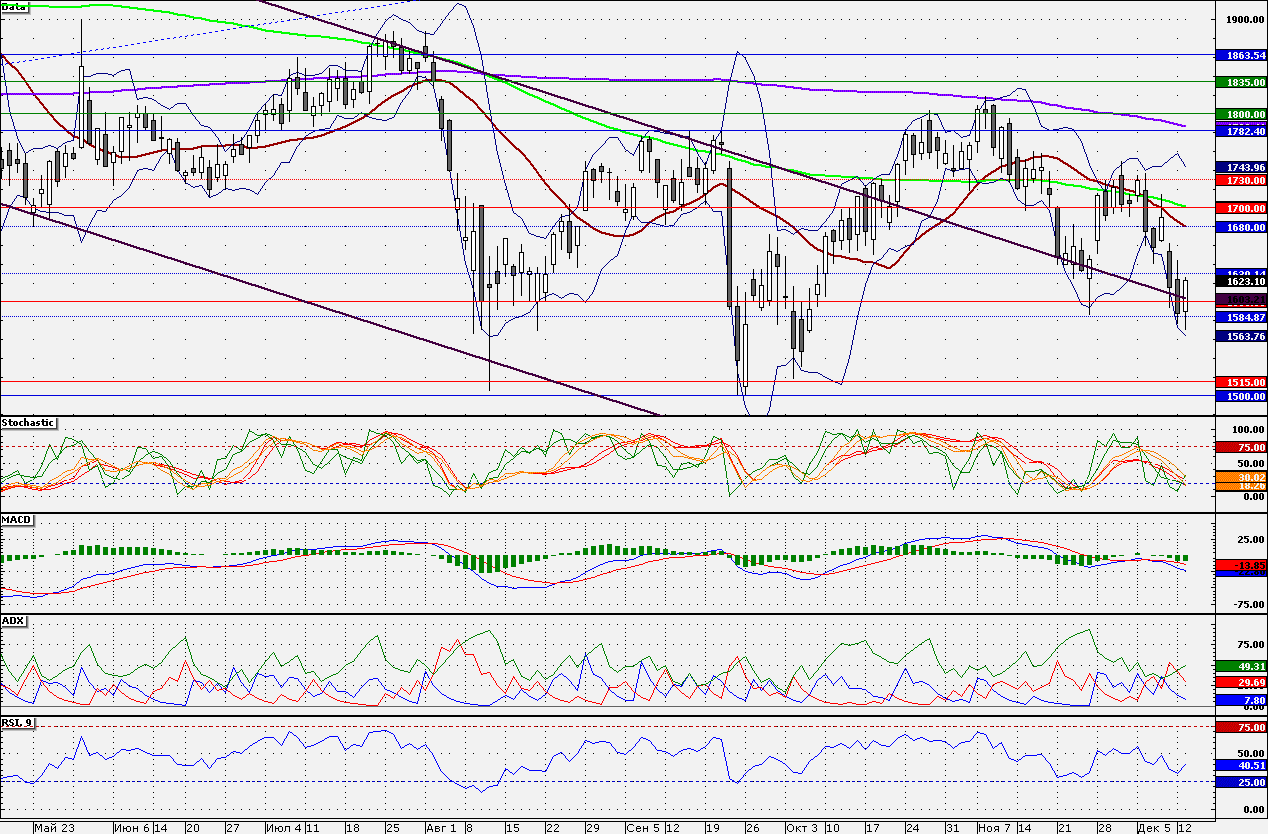Click the RSI, 9 panel label

[18, 721]
